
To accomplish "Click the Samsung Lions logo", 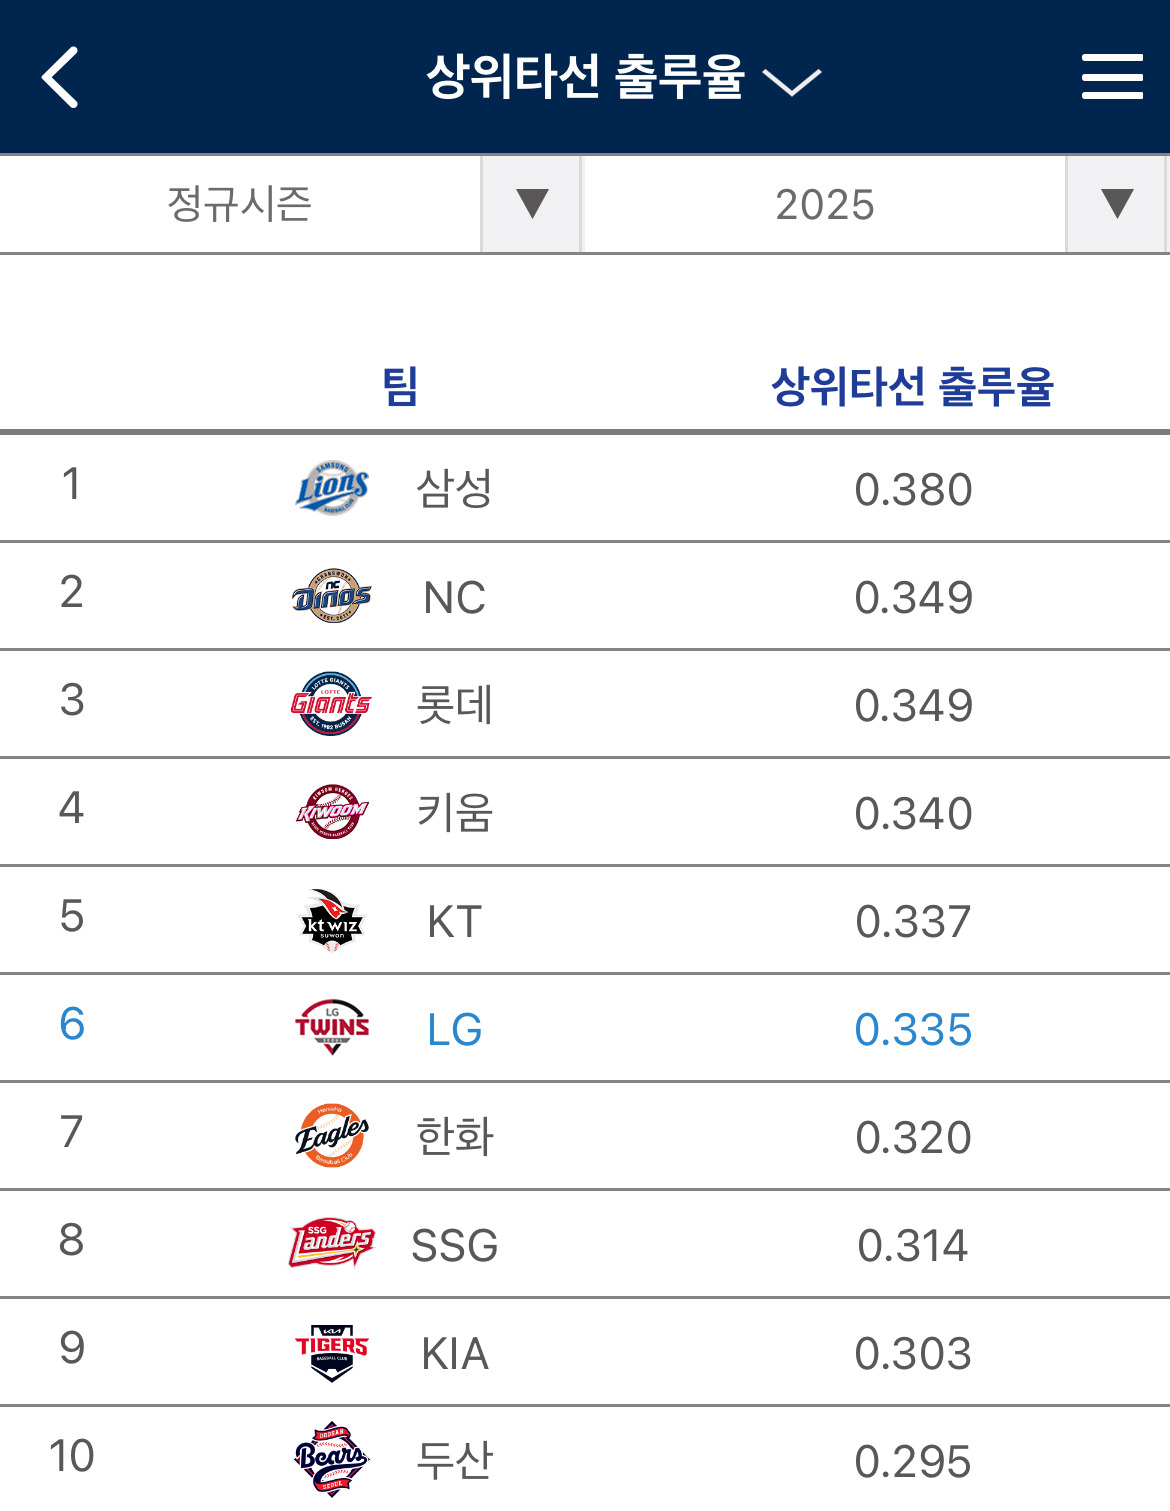I will click(332, 488).
